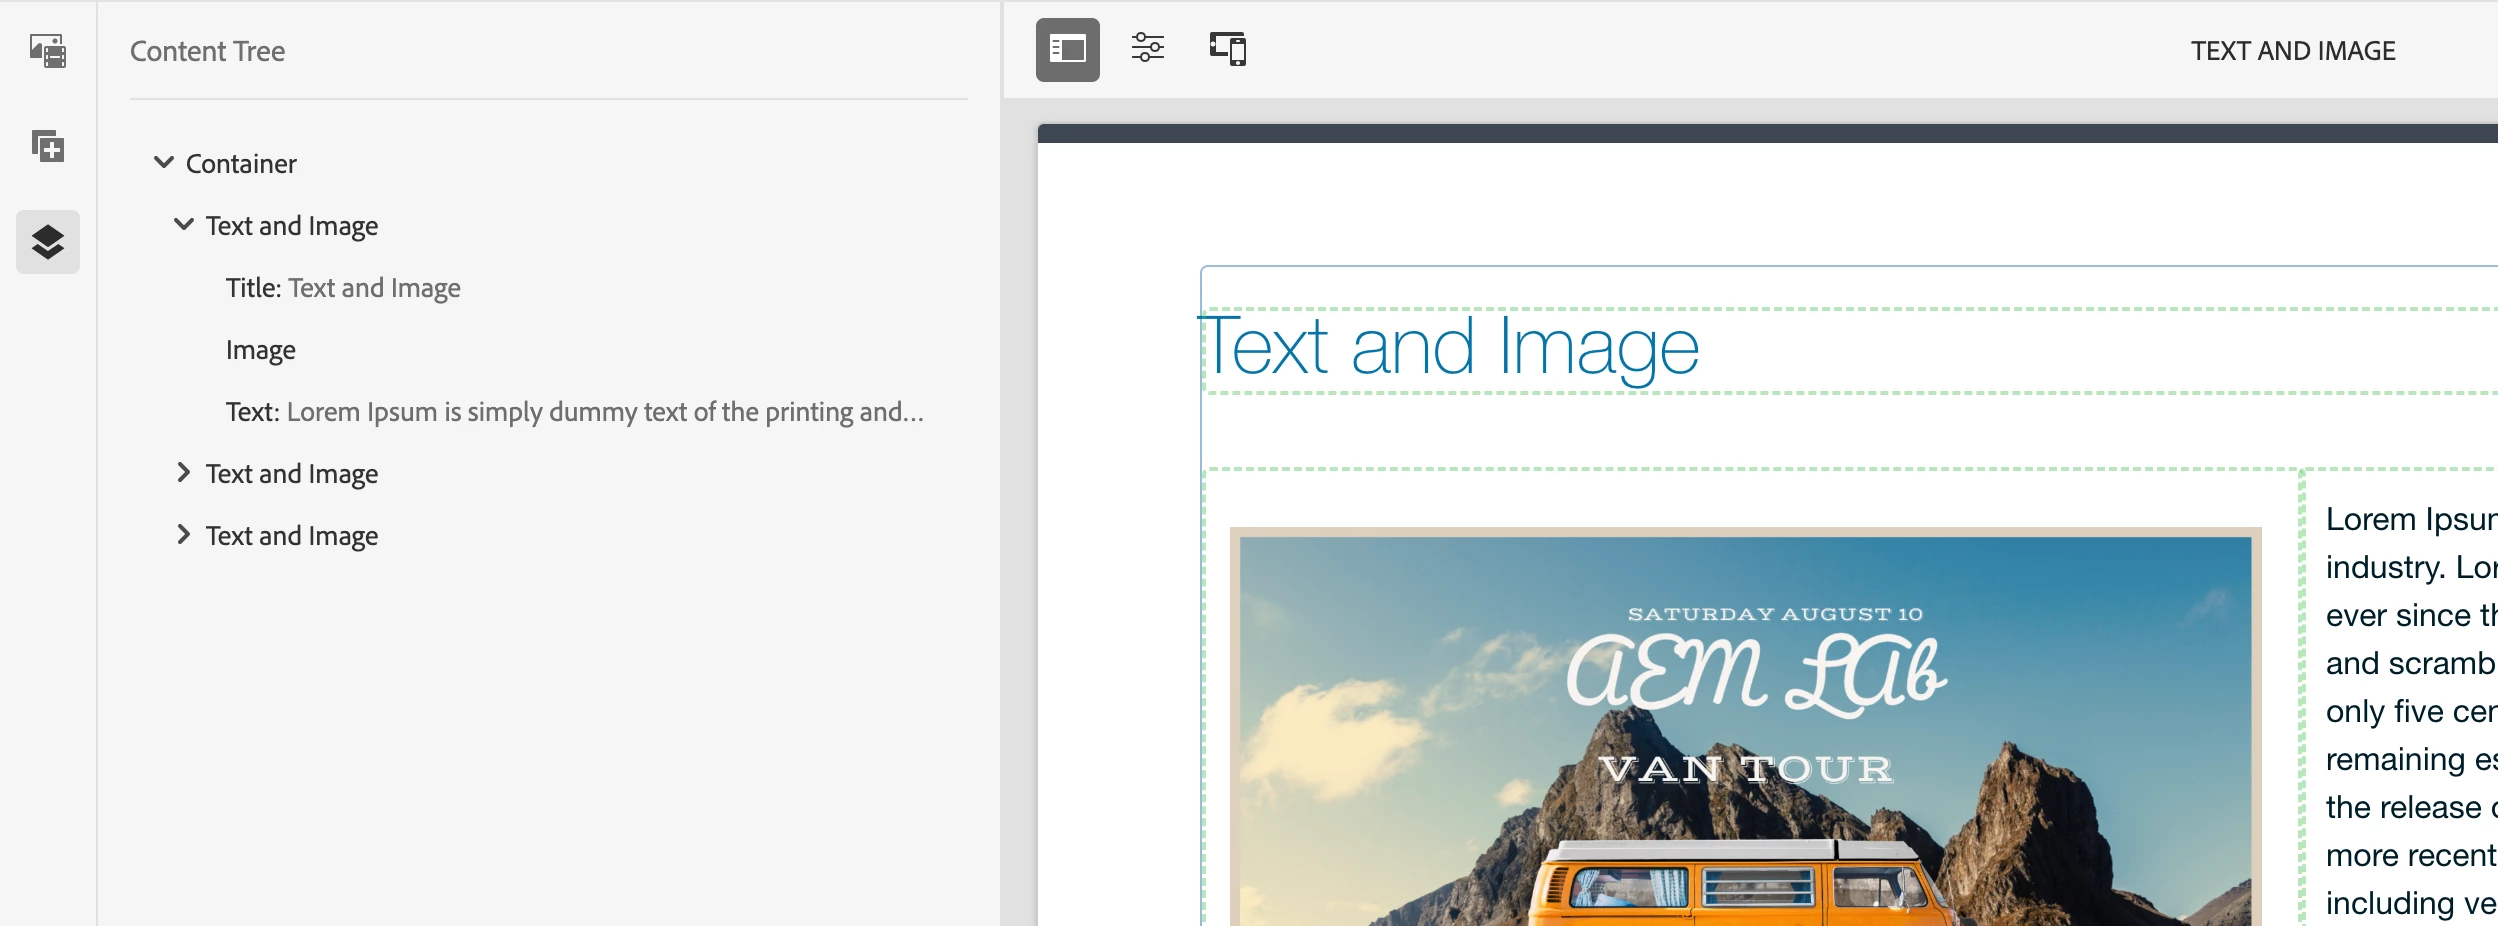The image size is (2498, 926).
Task: Open page information settings icon
Action: click(x=1148, y=48)
